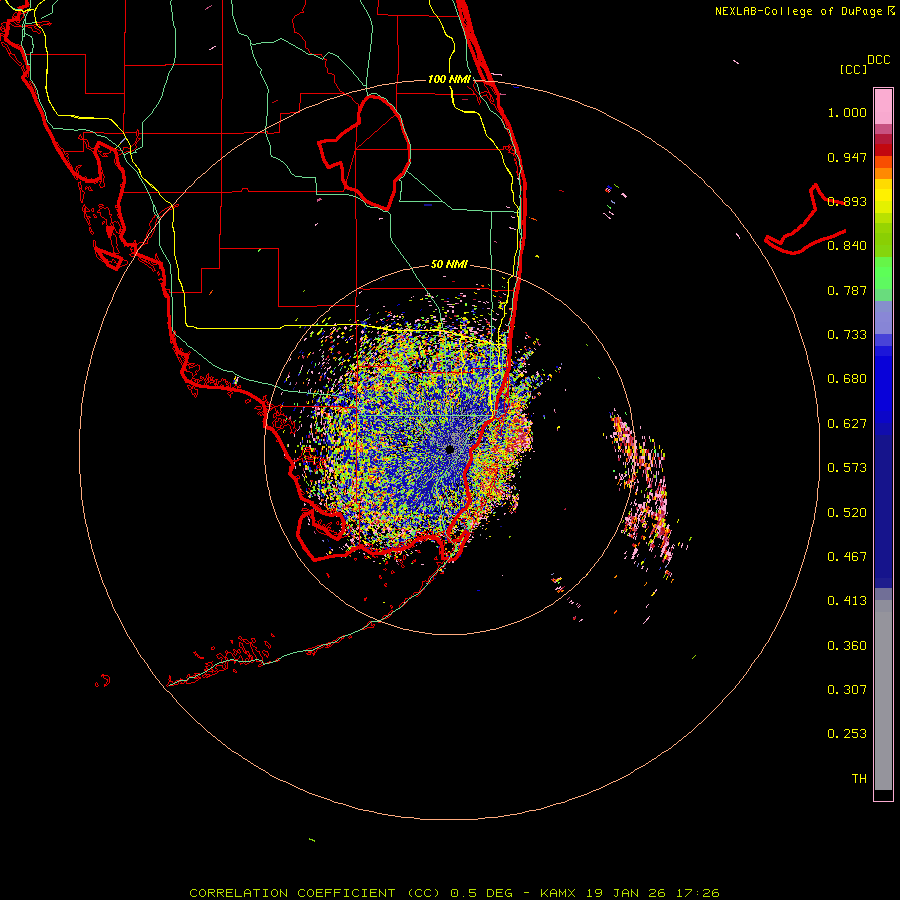Pick the bright green band on the colorbar
900x900 pixels.
[883, 273]
